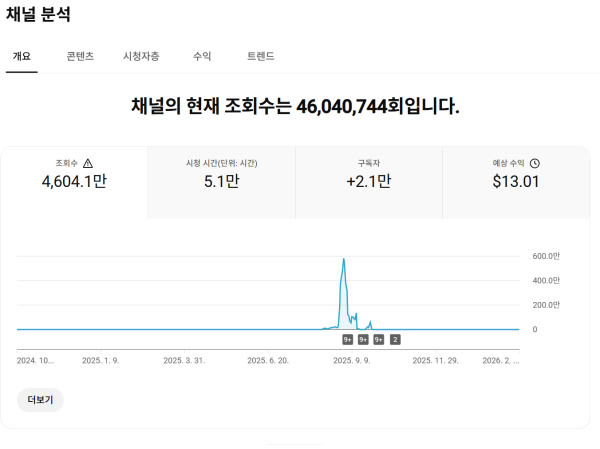The image size is (600, 449).
Task: Click the first 9+ video marker on timeline
Action: [x=347, y=340]
